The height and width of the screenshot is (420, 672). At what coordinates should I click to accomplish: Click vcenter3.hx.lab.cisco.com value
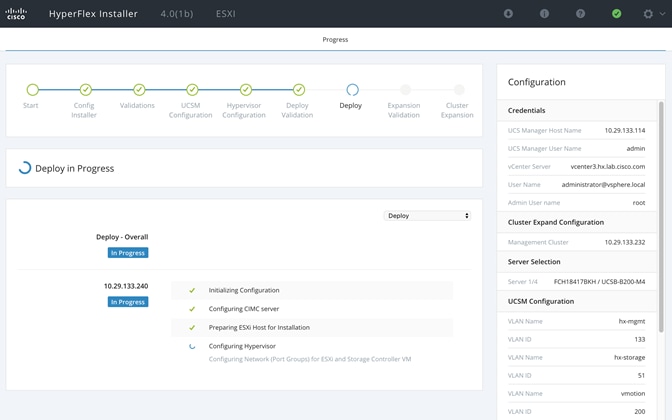click(x=608, y=166)
